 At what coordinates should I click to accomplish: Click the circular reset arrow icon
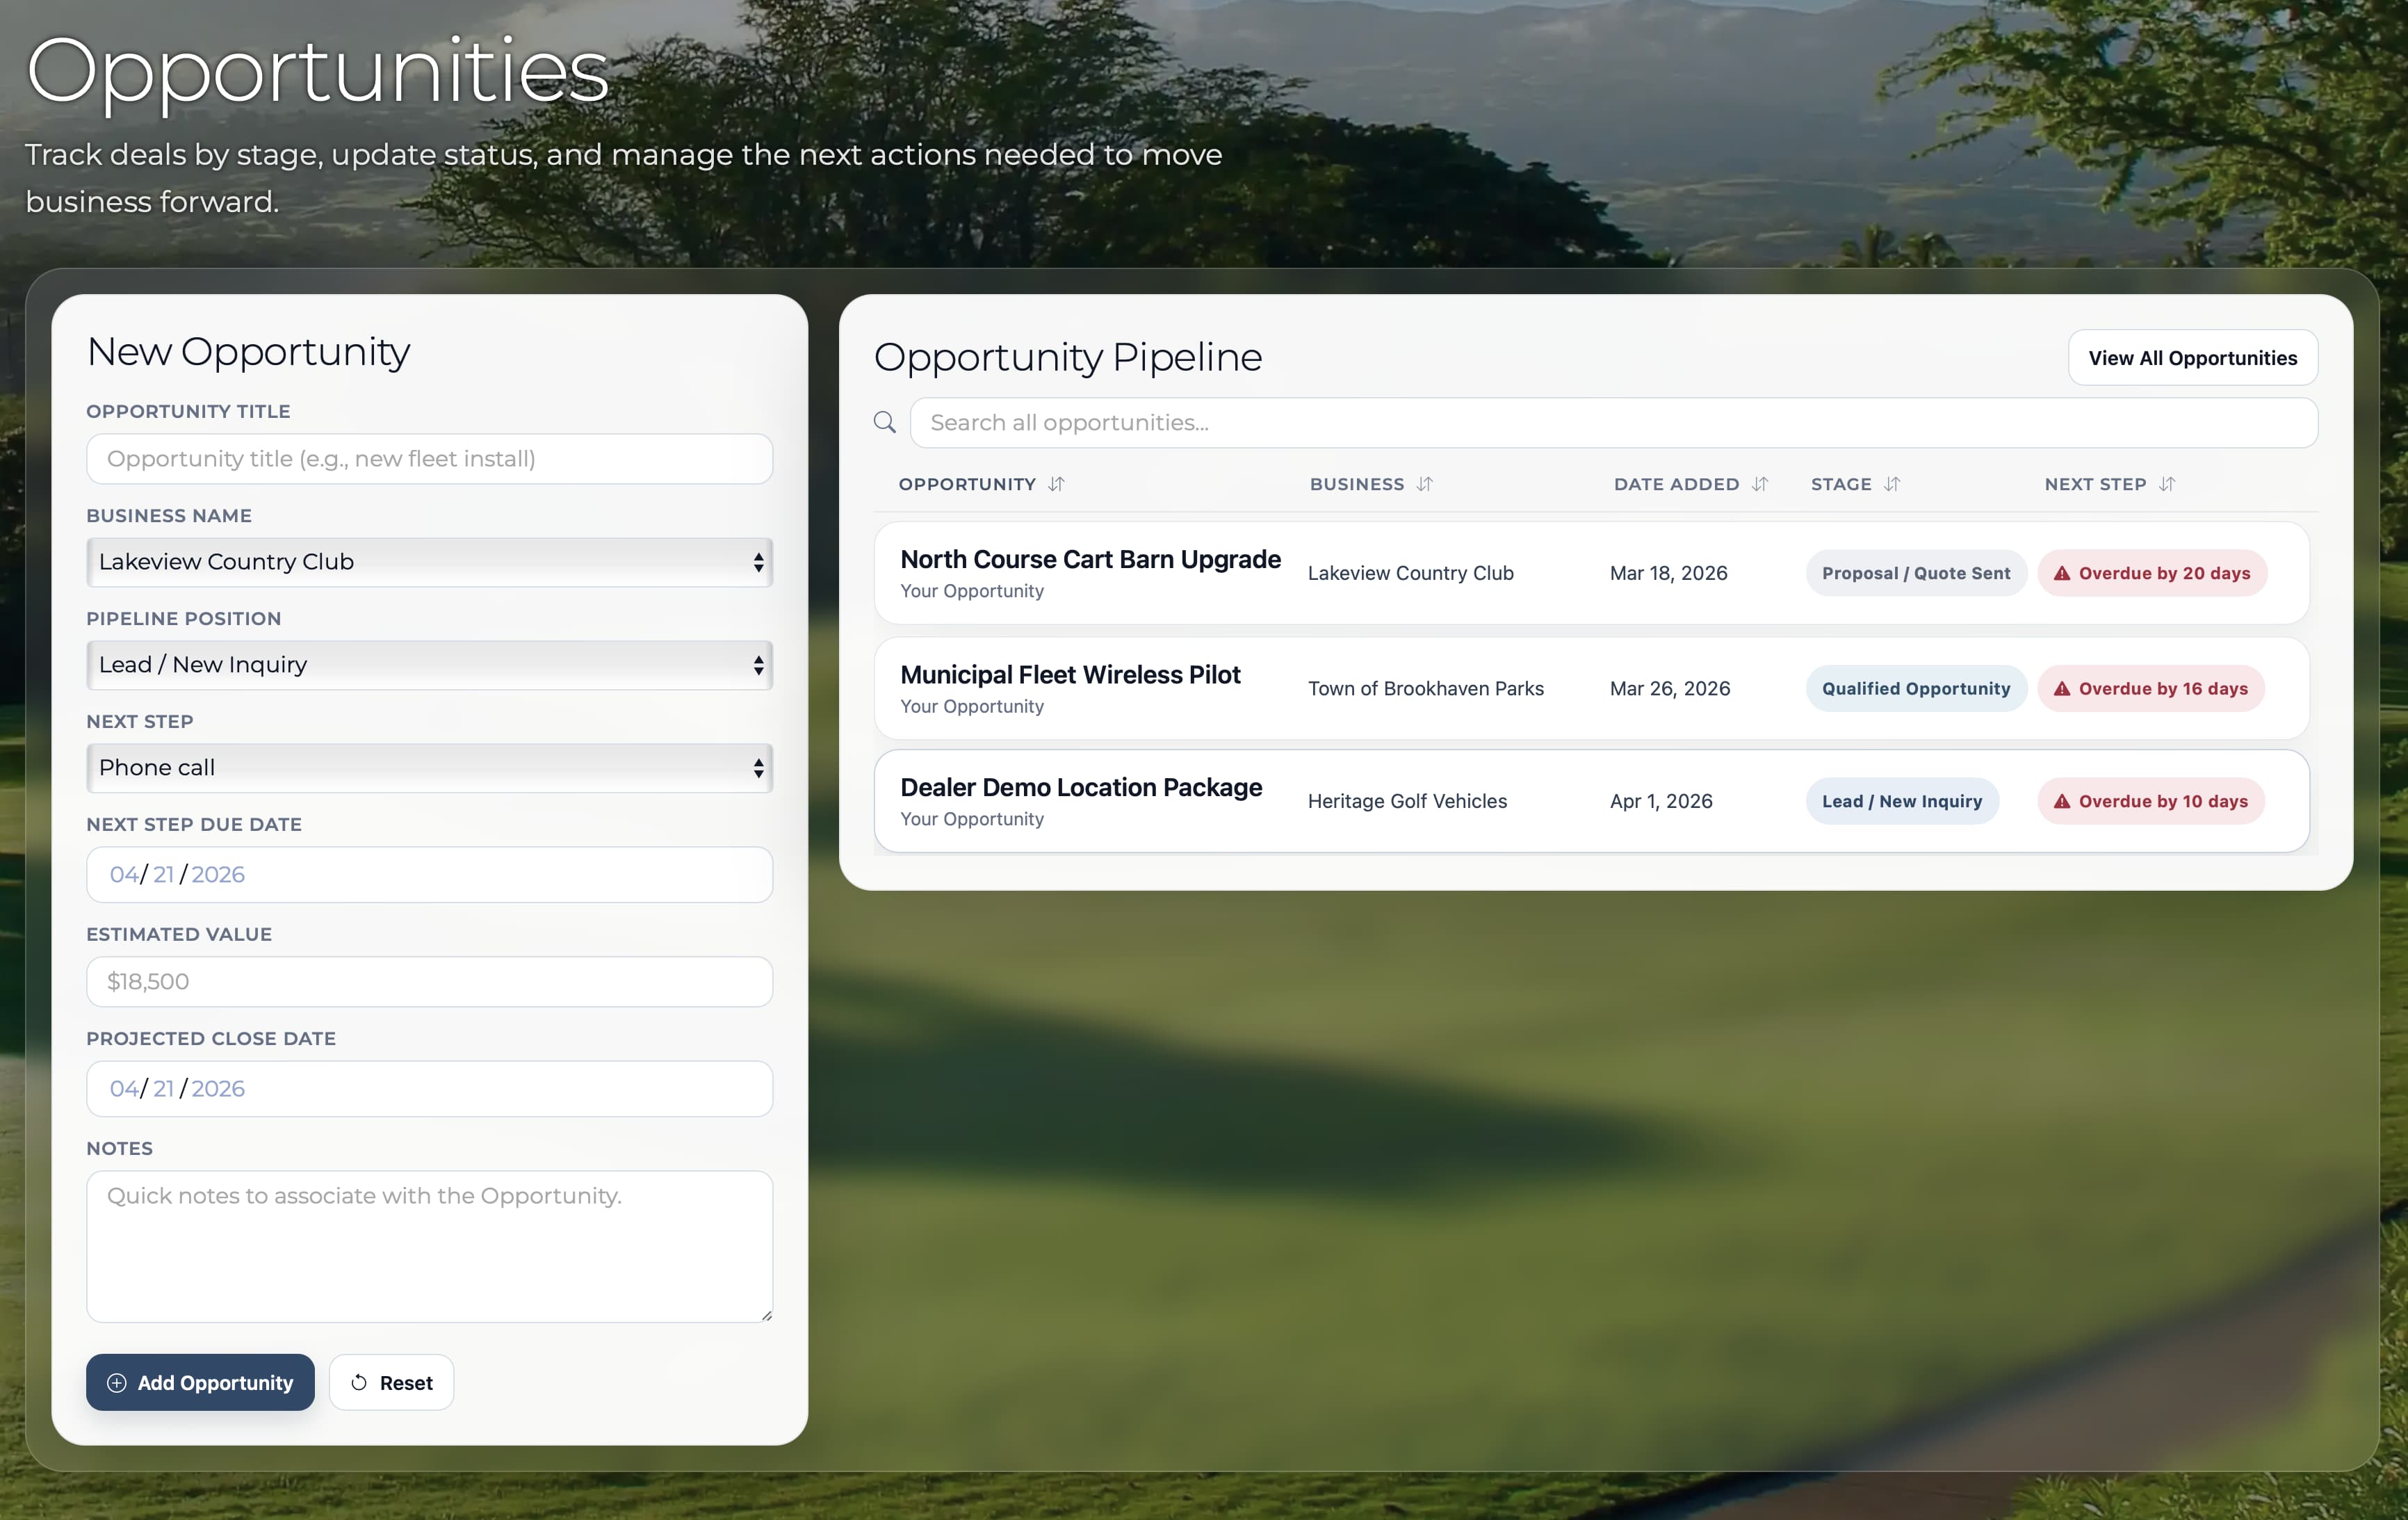pos(359,1383)
